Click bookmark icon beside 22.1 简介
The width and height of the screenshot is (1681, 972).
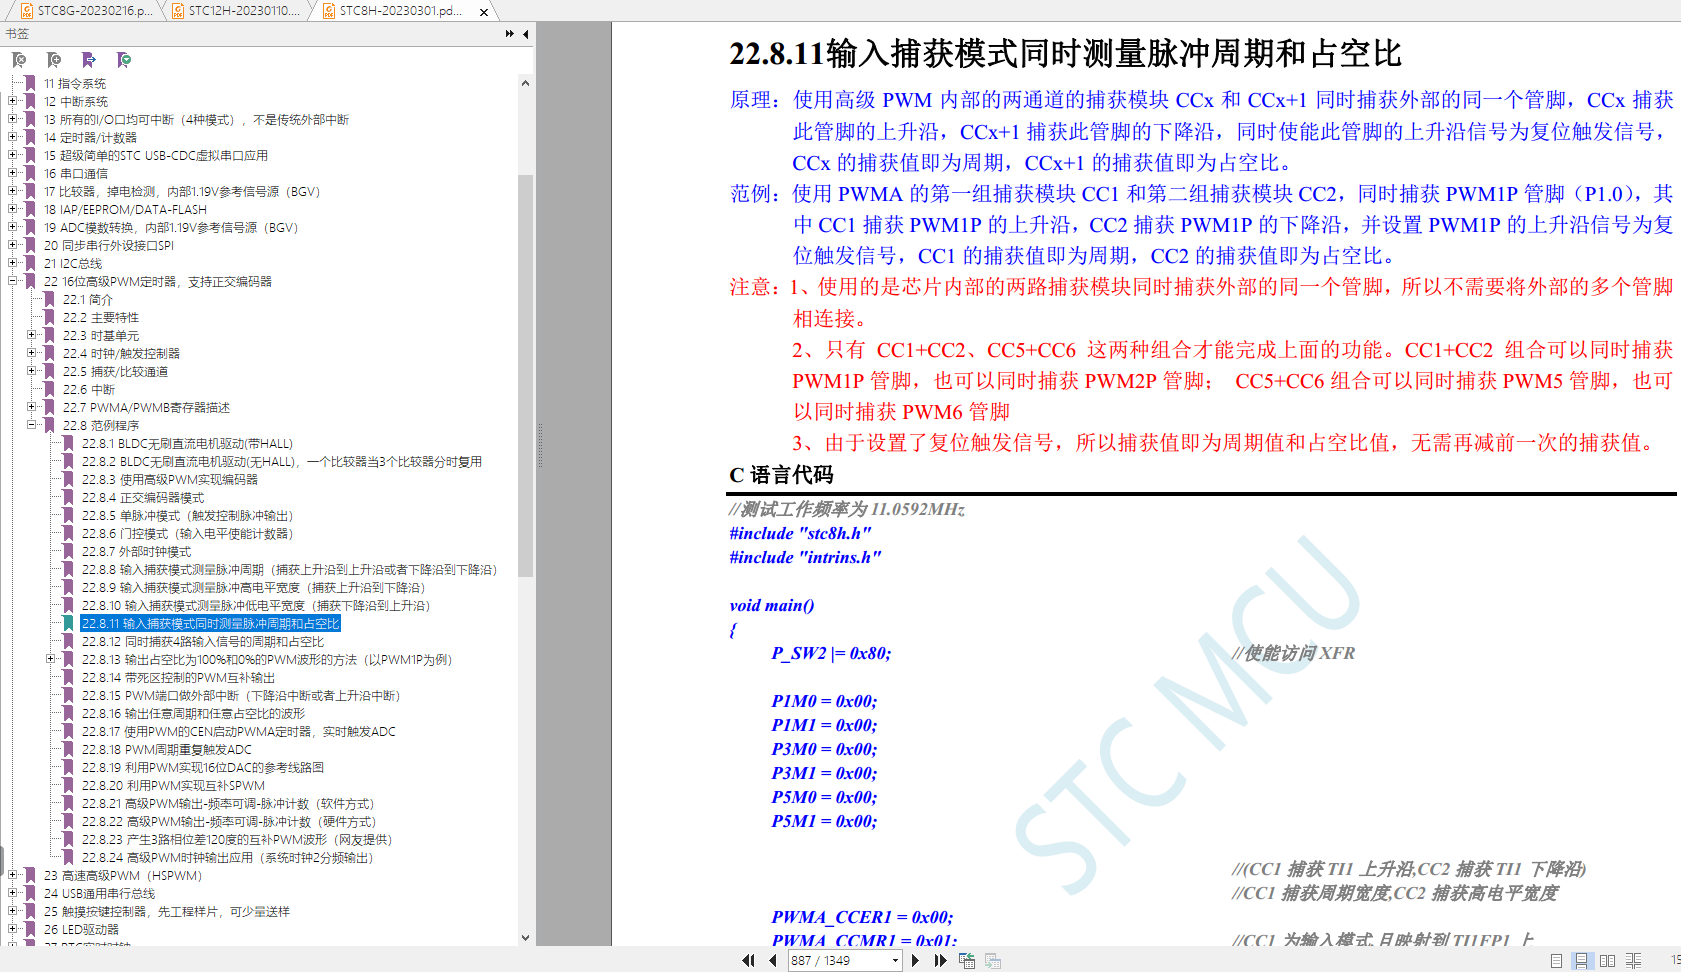click(x=50, y=299)
